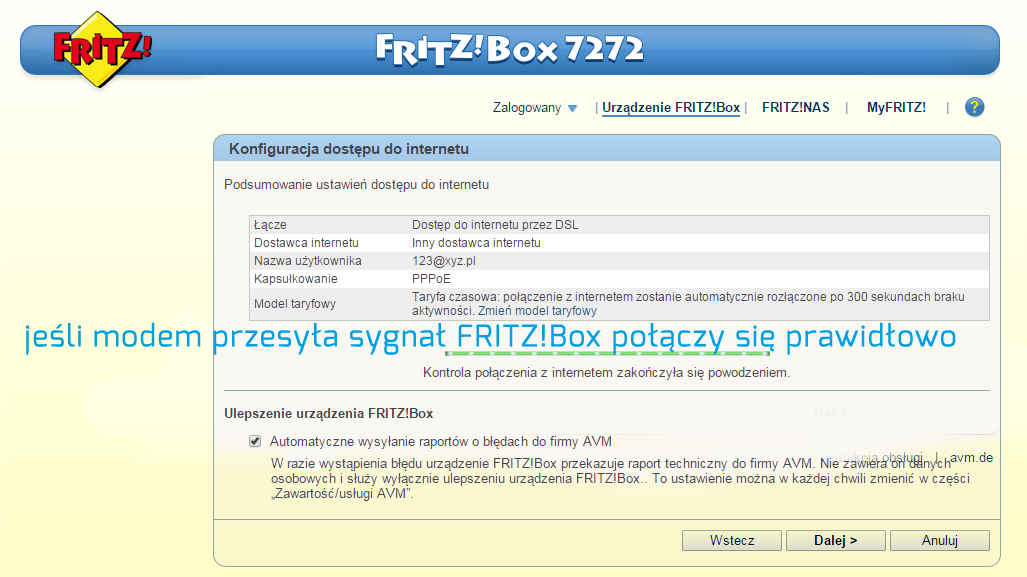Switch to FRITZ!NAS section
1027x577 pixels.
(795, 107)
